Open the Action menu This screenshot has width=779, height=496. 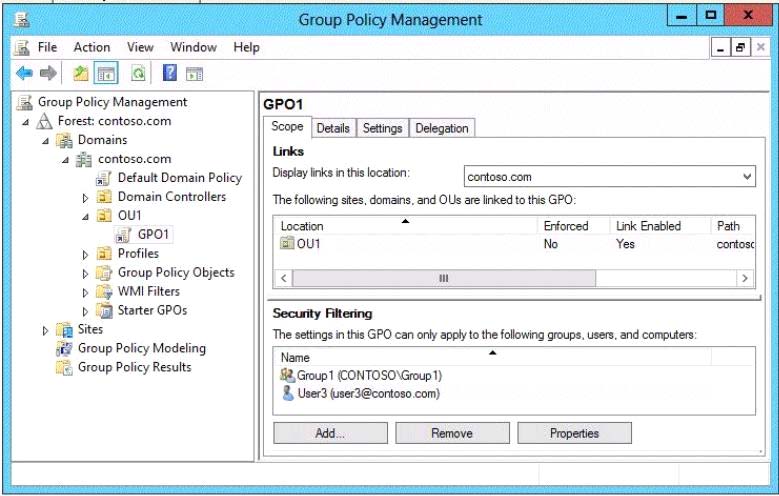(92, 47)
